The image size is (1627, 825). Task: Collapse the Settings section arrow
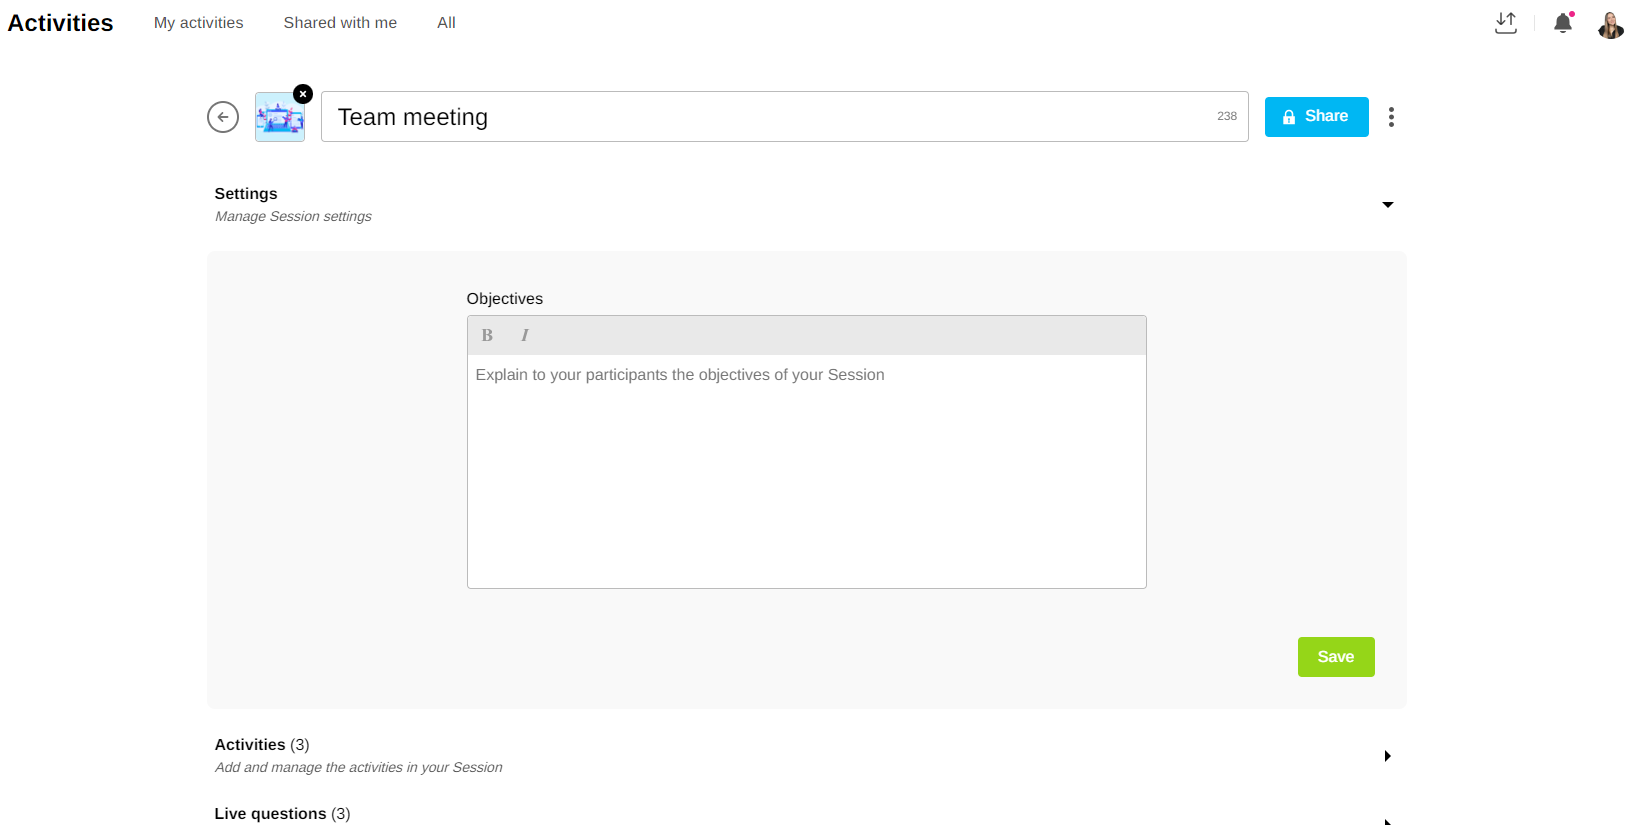click(x=1387, y=205)
